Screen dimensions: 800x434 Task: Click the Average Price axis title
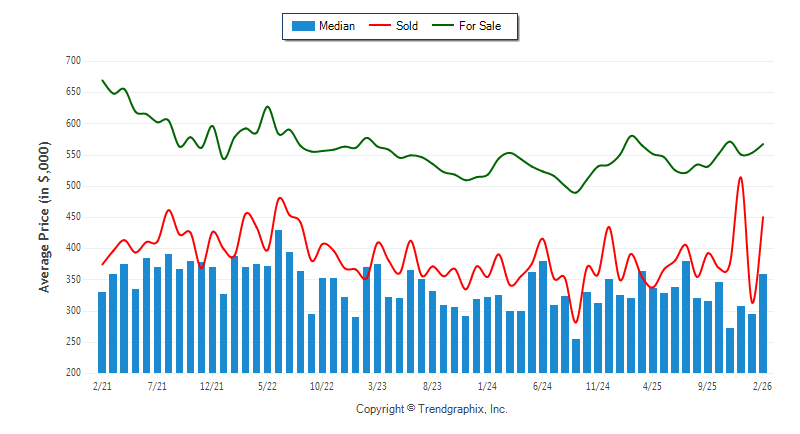[44, 217]
